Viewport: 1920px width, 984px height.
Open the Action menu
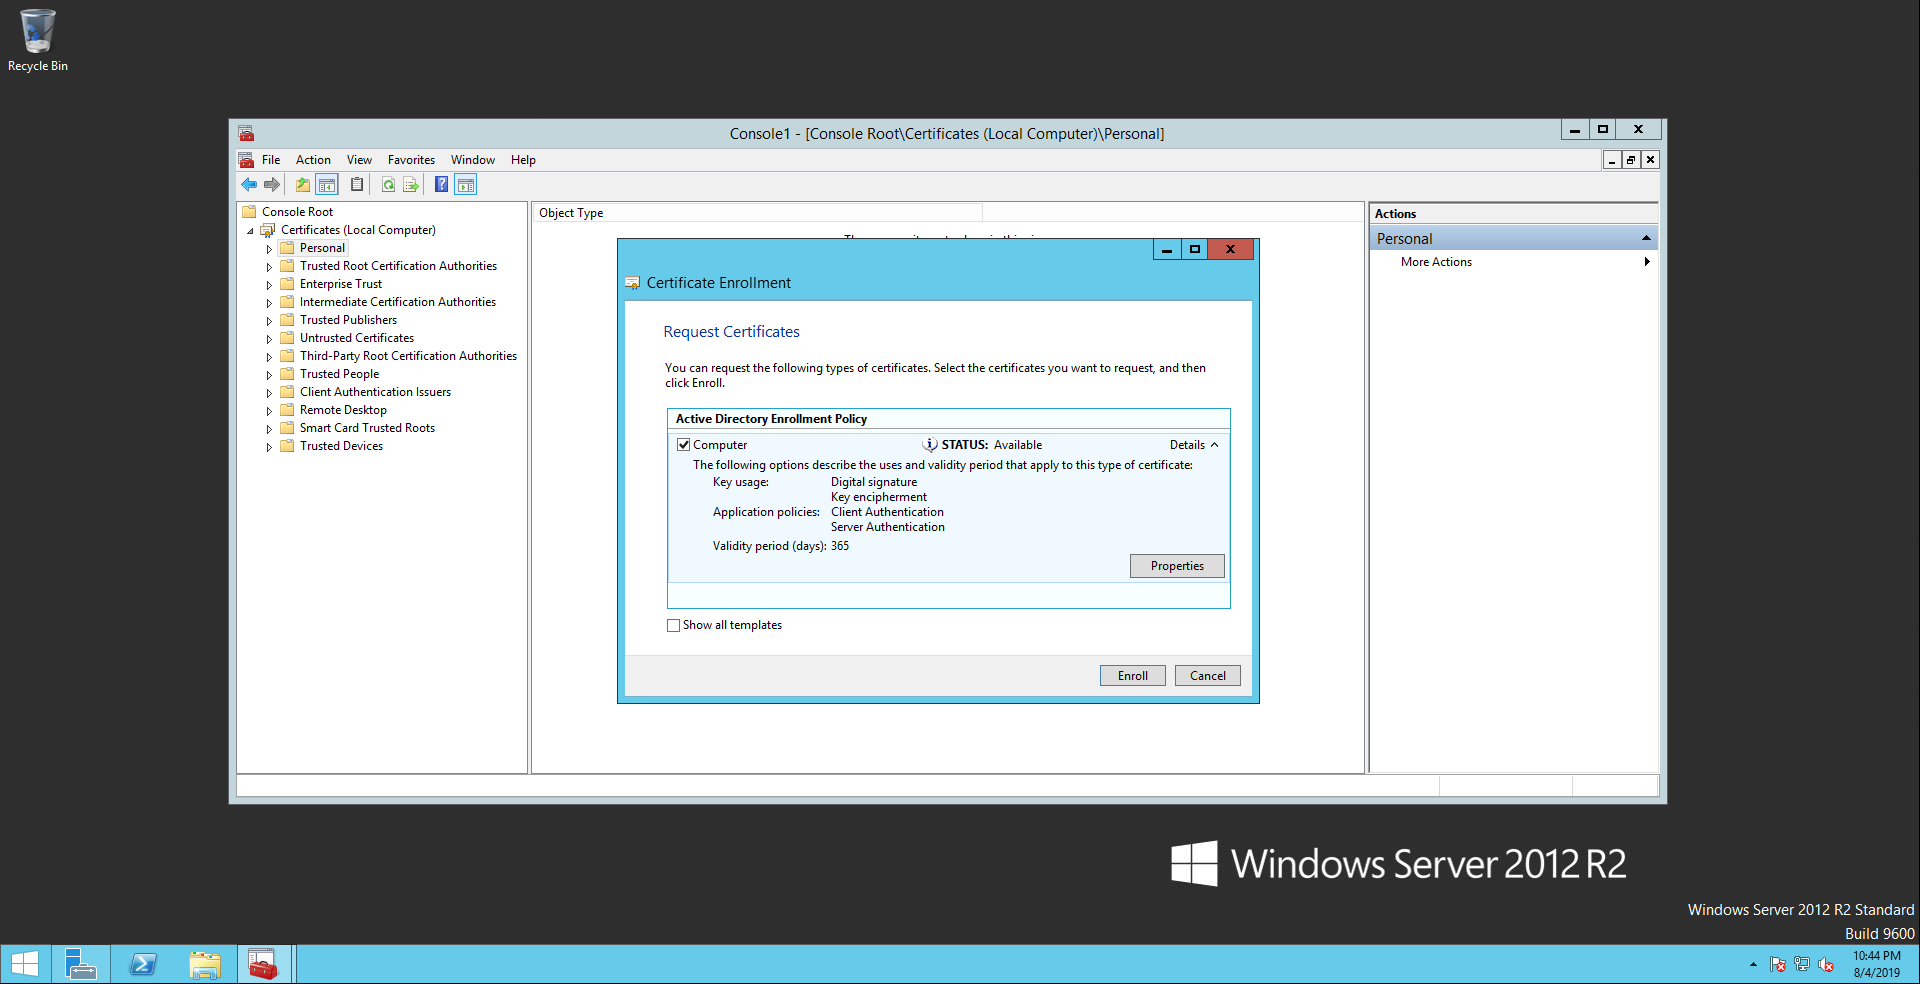(313, 160)
